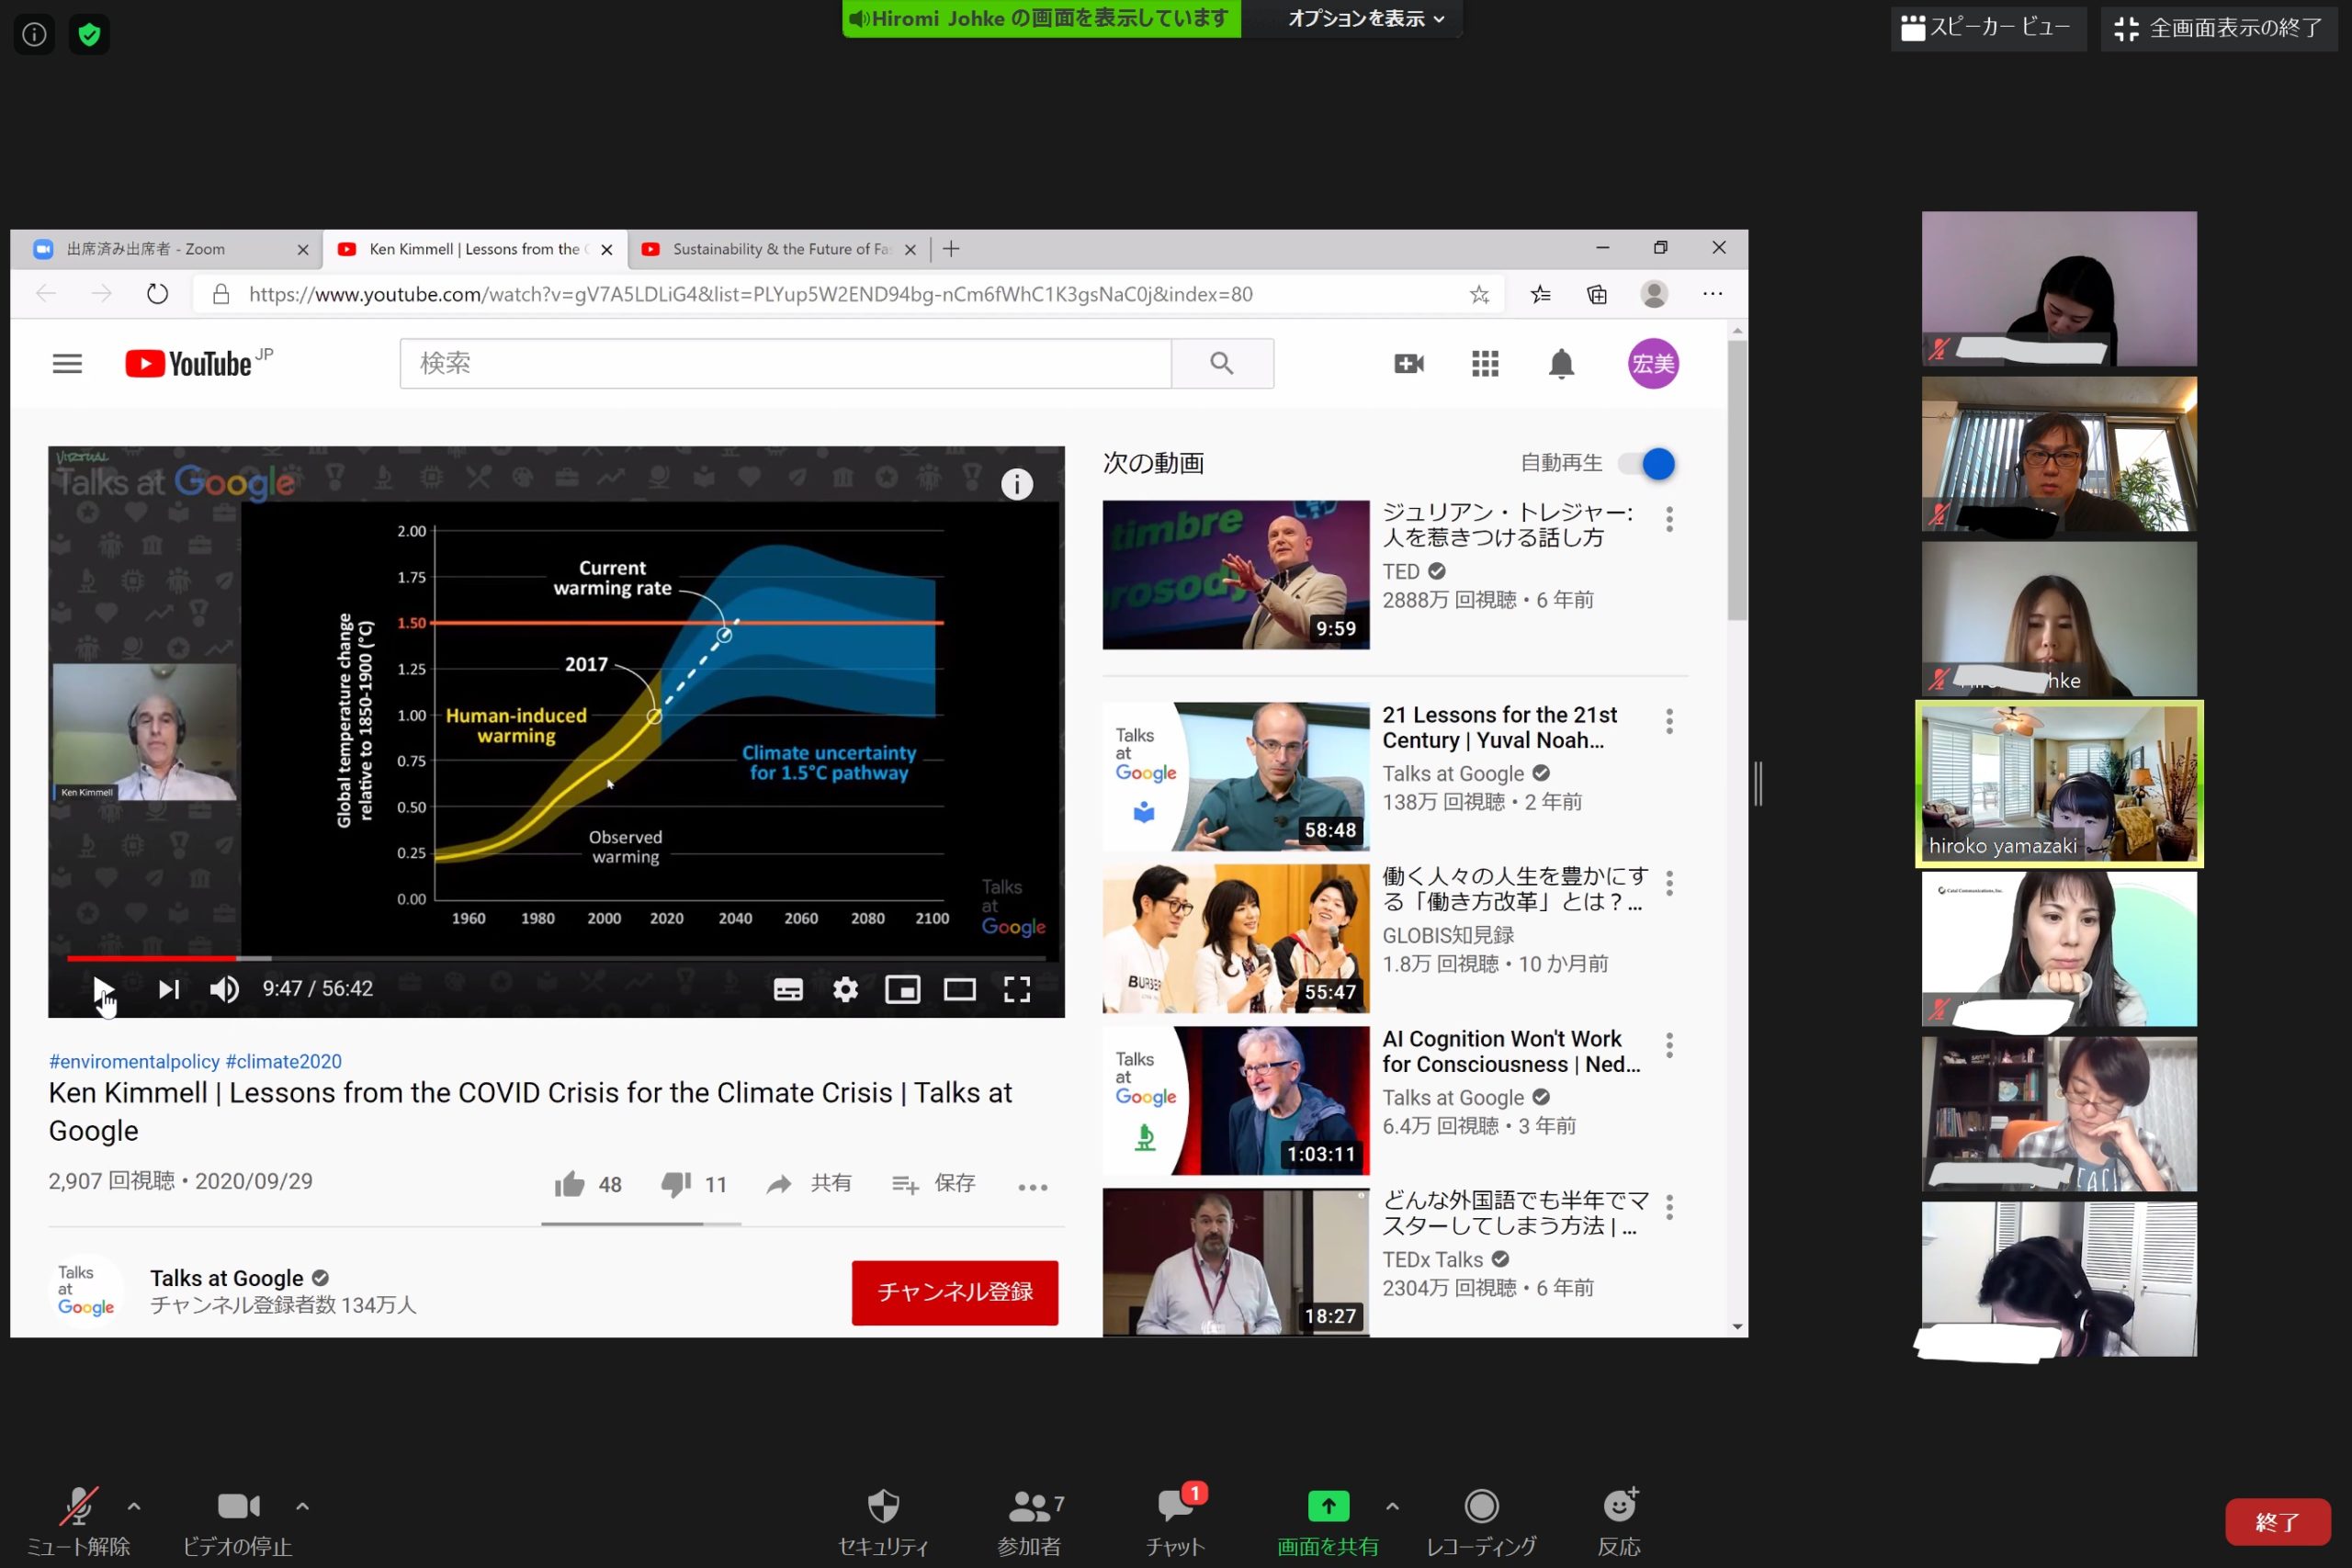Skip to next video in player
Screen dimensions: 2352x1568
pos(168,989)
